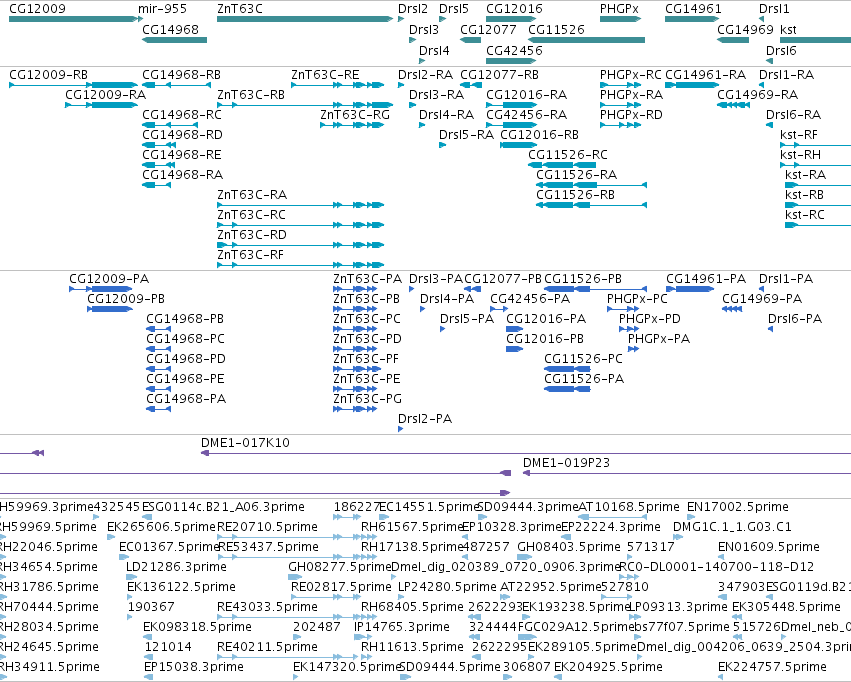Click the Drsl5 gene label
Screen dimensions: 851x682
click(454, 9)
